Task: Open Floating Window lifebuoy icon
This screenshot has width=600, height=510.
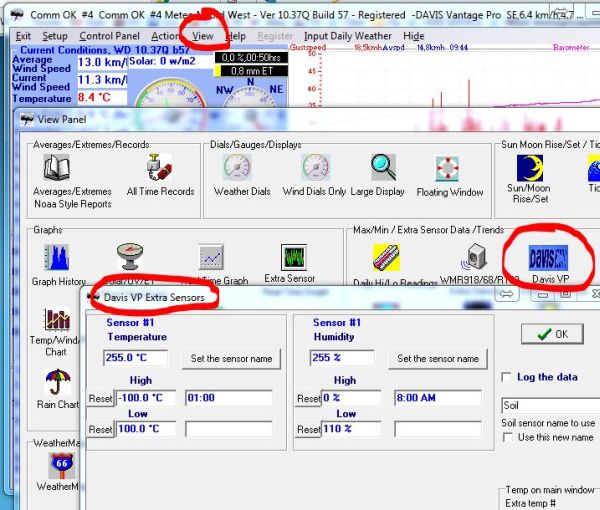Action: pyautogui.click(x=447, y=169)
